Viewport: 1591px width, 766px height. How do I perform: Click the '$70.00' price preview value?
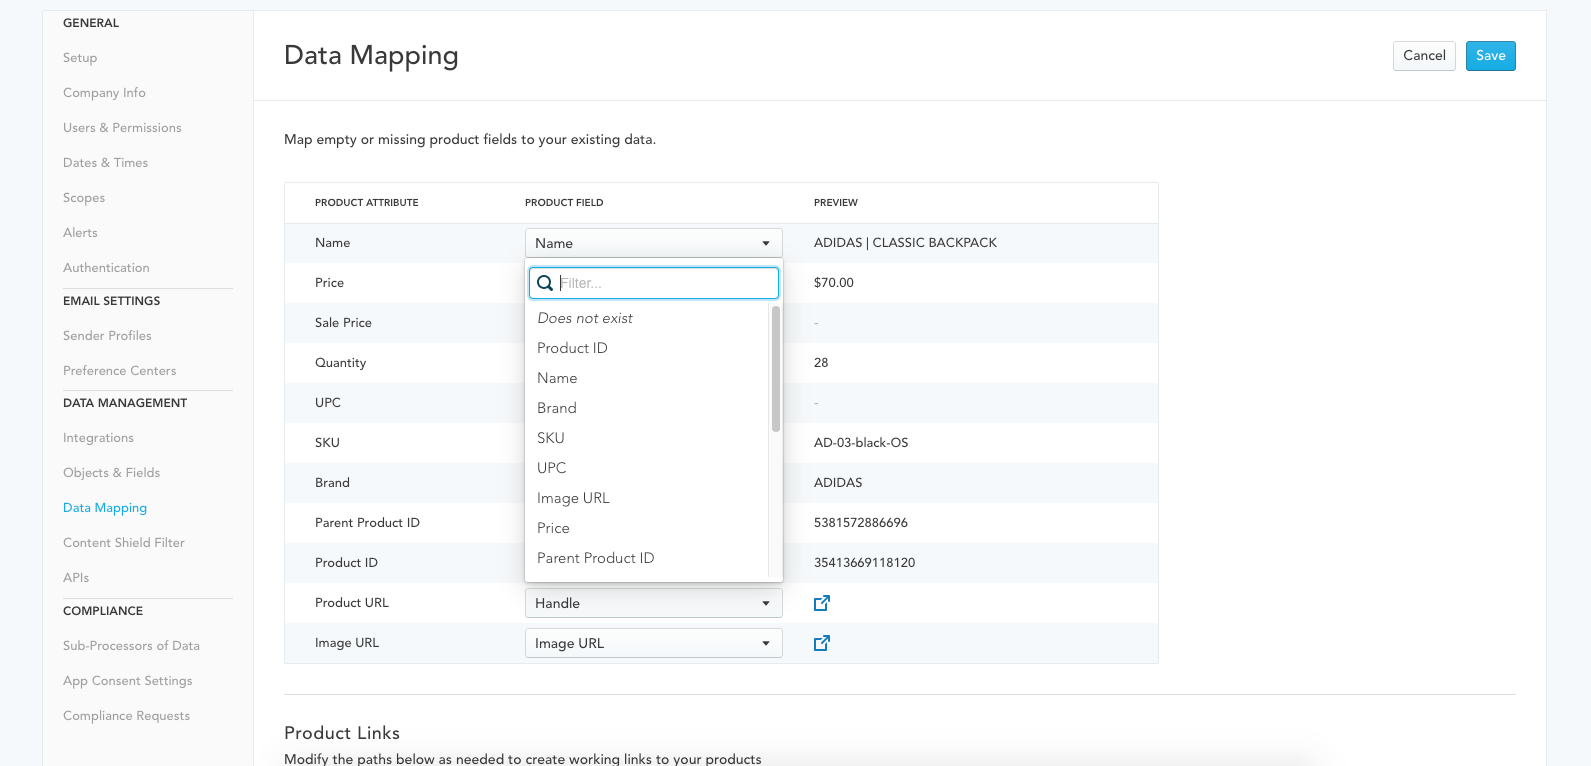point(834,283)
